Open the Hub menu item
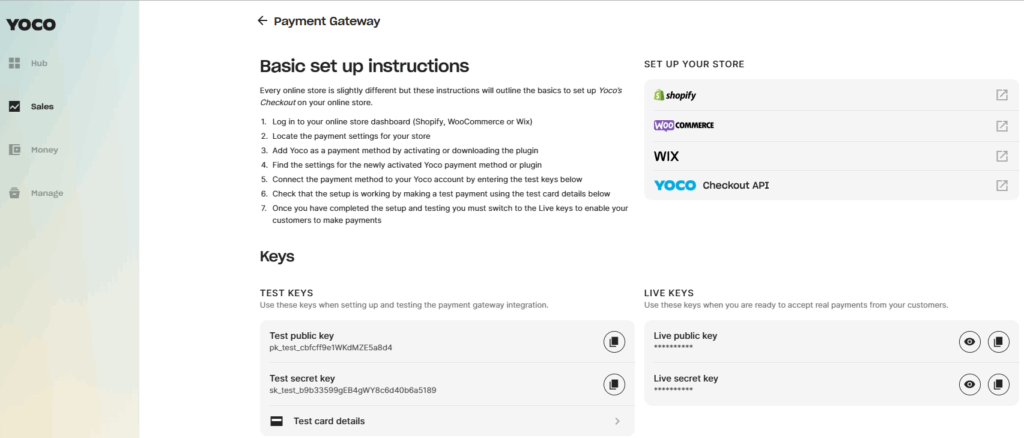This screenshot has height=438, width=1024. [x=38, y=63]
